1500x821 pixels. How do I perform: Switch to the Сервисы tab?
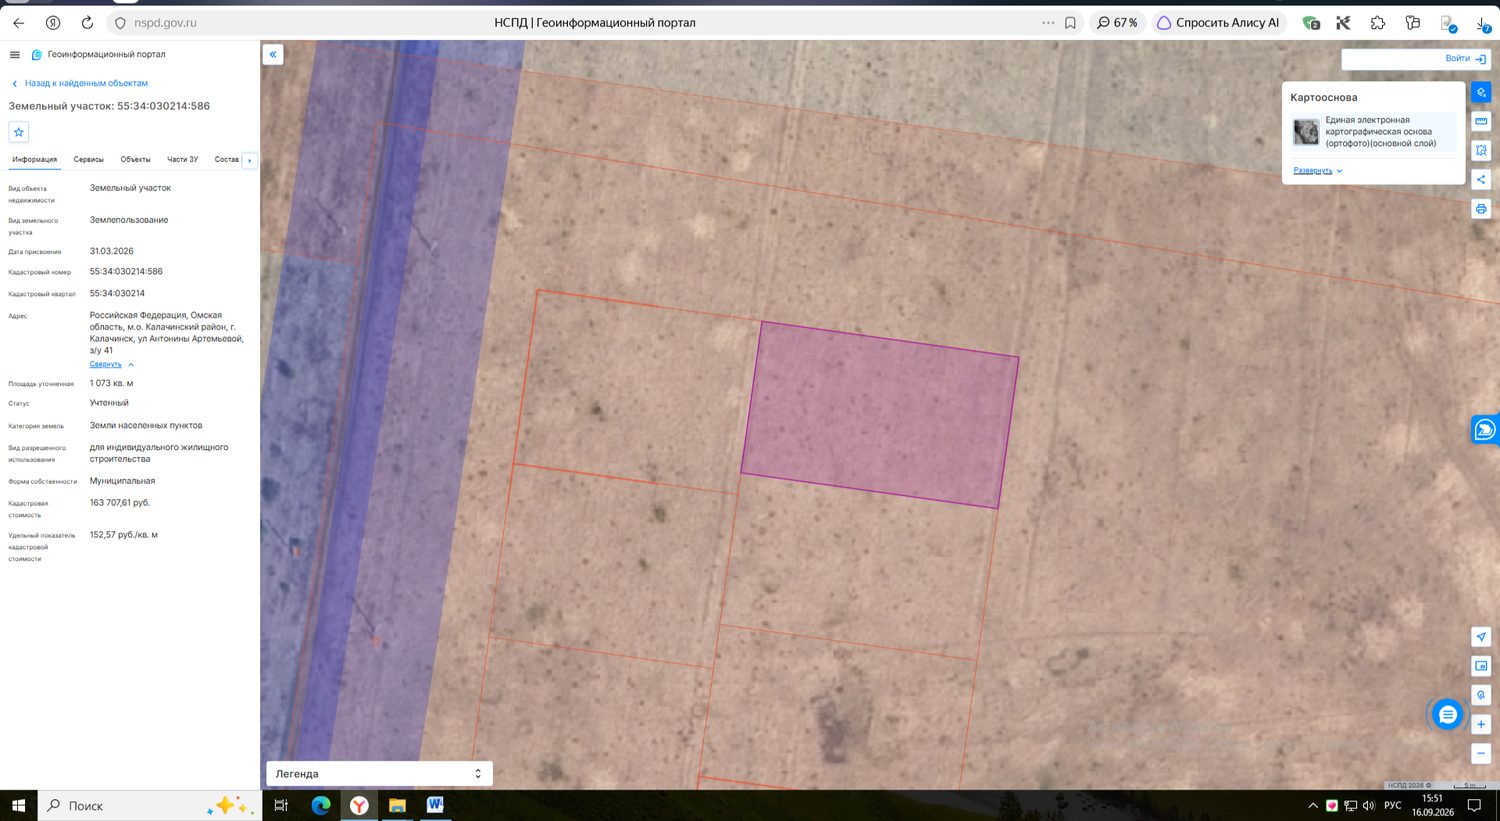pos(88,160)
